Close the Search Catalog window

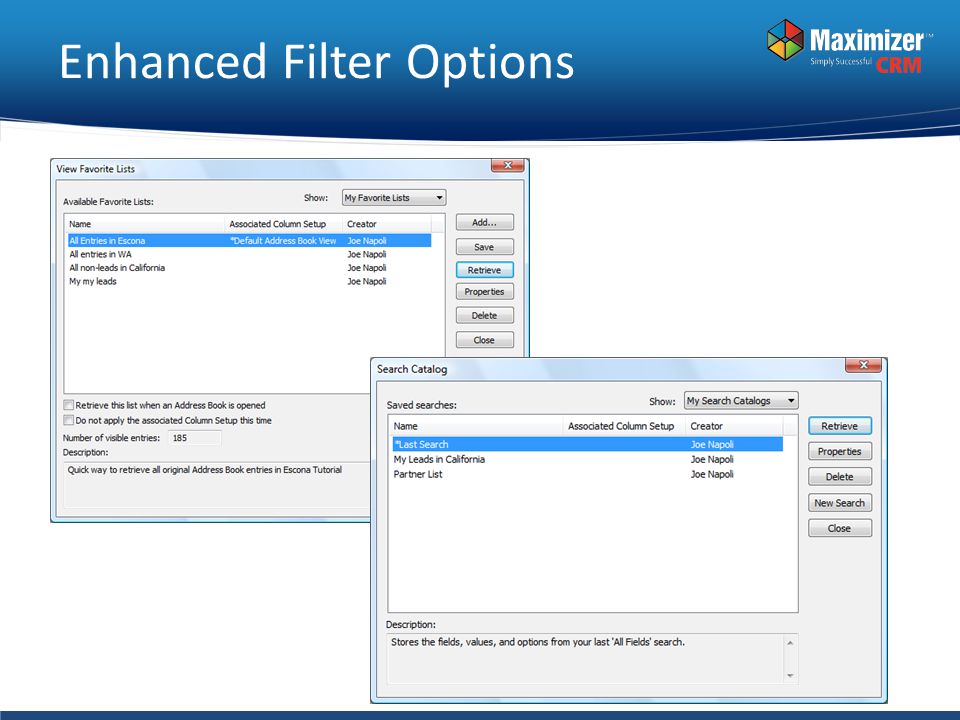point(863,365)
